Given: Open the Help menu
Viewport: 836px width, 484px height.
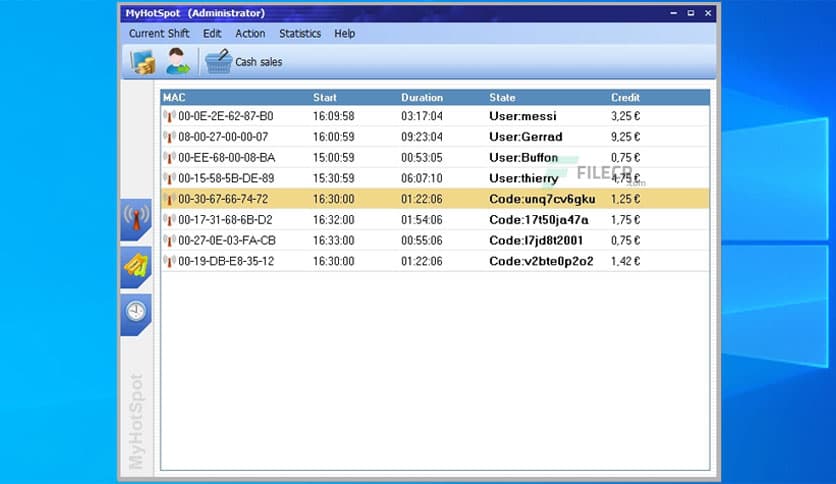Looking at the screenshot, I should [x=344, y=33].
